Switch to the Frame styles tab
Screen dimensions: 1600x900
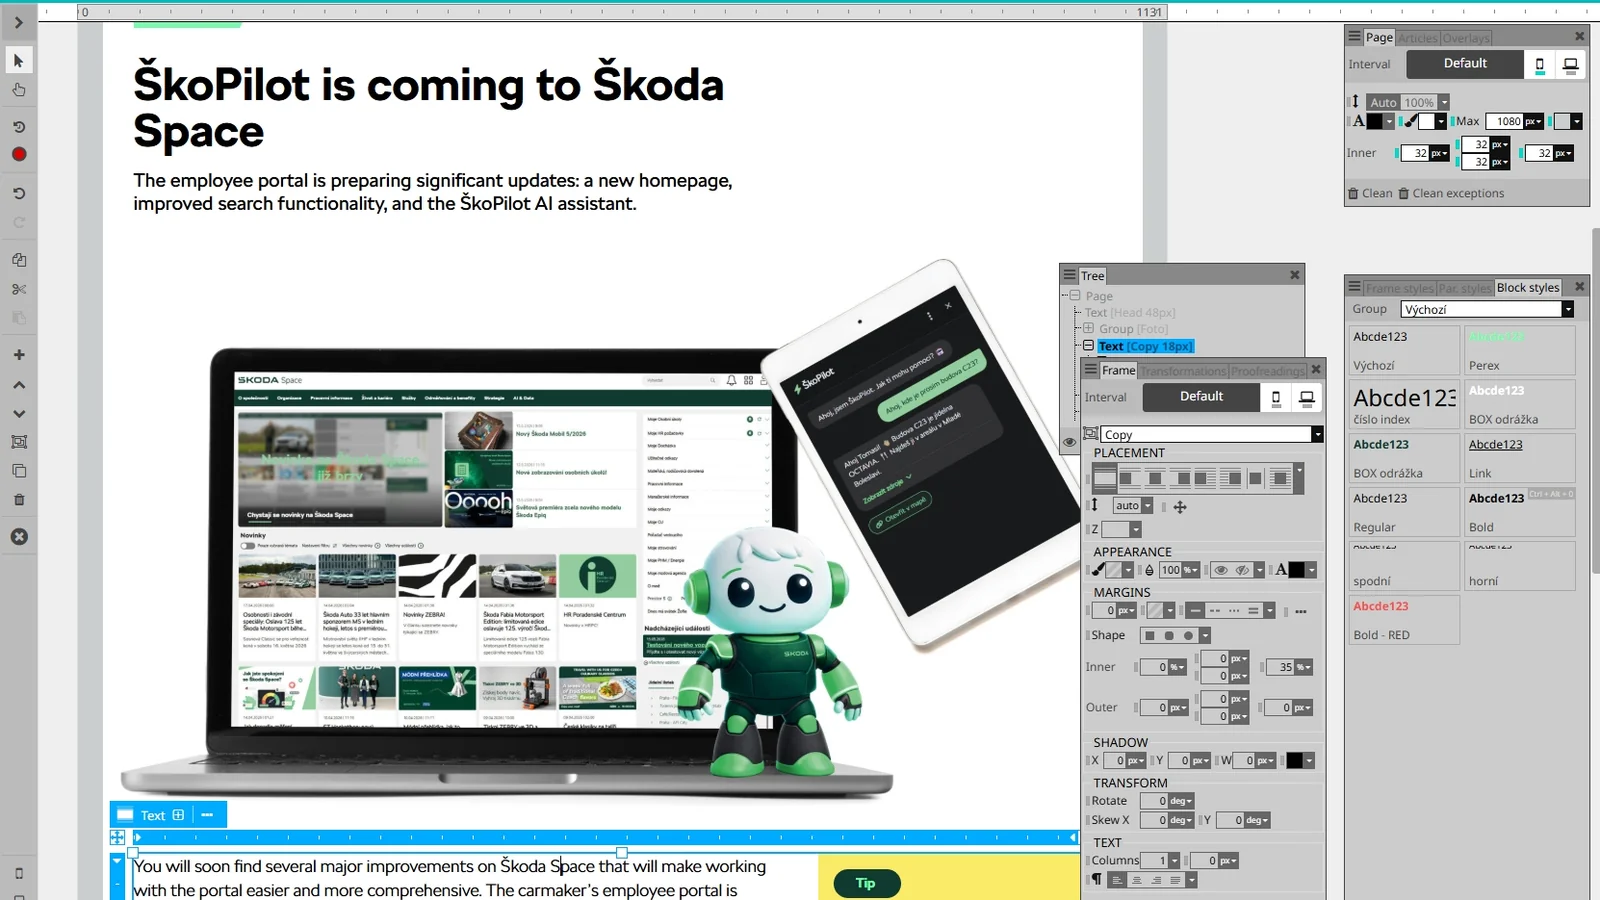(1400, 288)
